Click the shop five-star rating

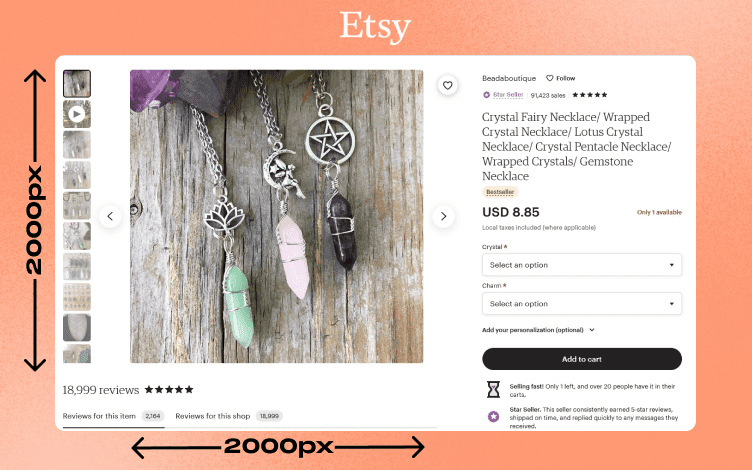point(590,95)
